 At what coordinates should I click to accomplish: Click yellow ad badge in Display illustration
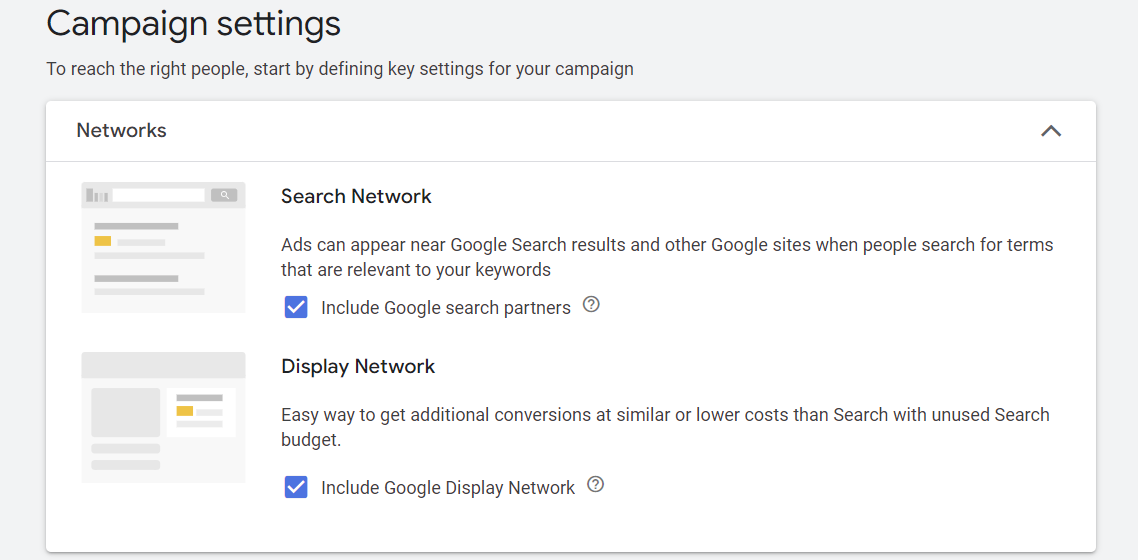pos(184,411)
